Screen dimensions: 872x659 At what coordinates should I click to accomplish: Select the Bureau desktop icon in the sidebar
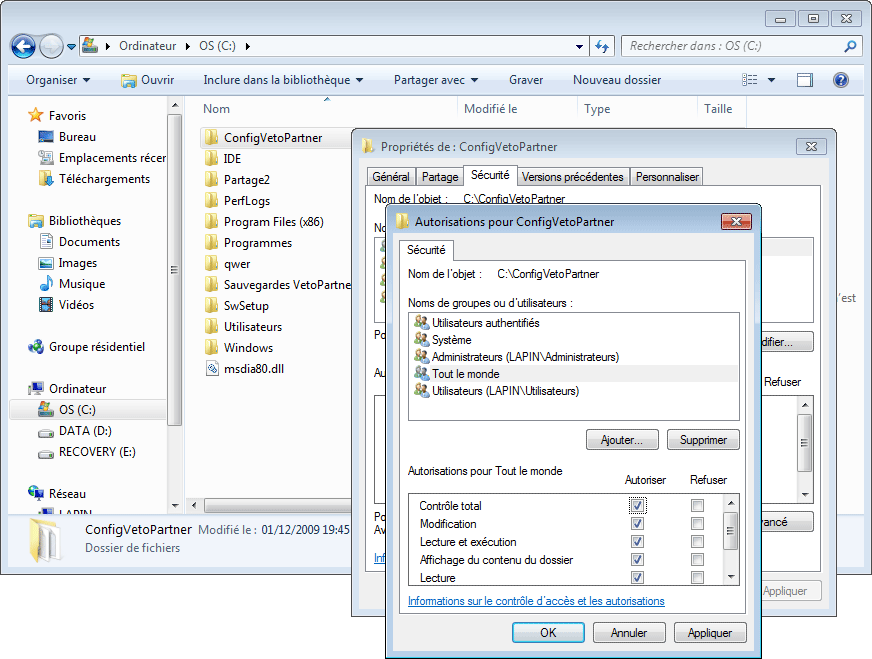pos(46,137)
